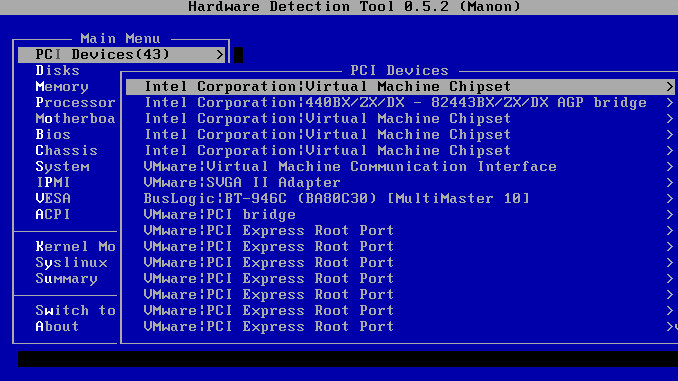Select the highlighted Virtual Machine Chipset row
Viewport: 678px width, 381px height.
click(x=400, y=86)
